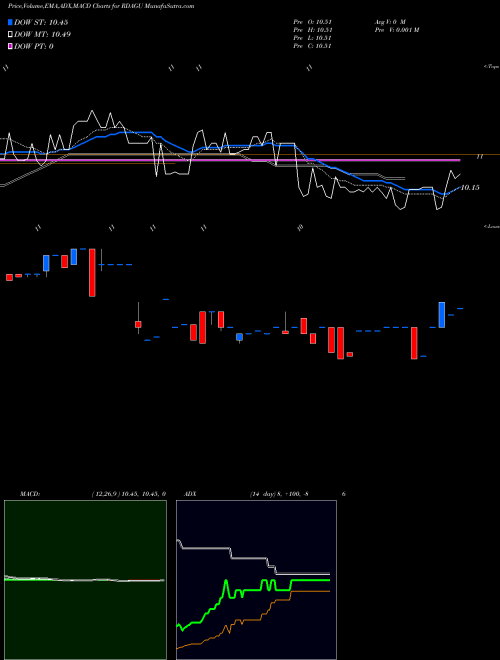Click the blue DOW ST legend swatch
The image size is (500, 660).
(10, 22)
